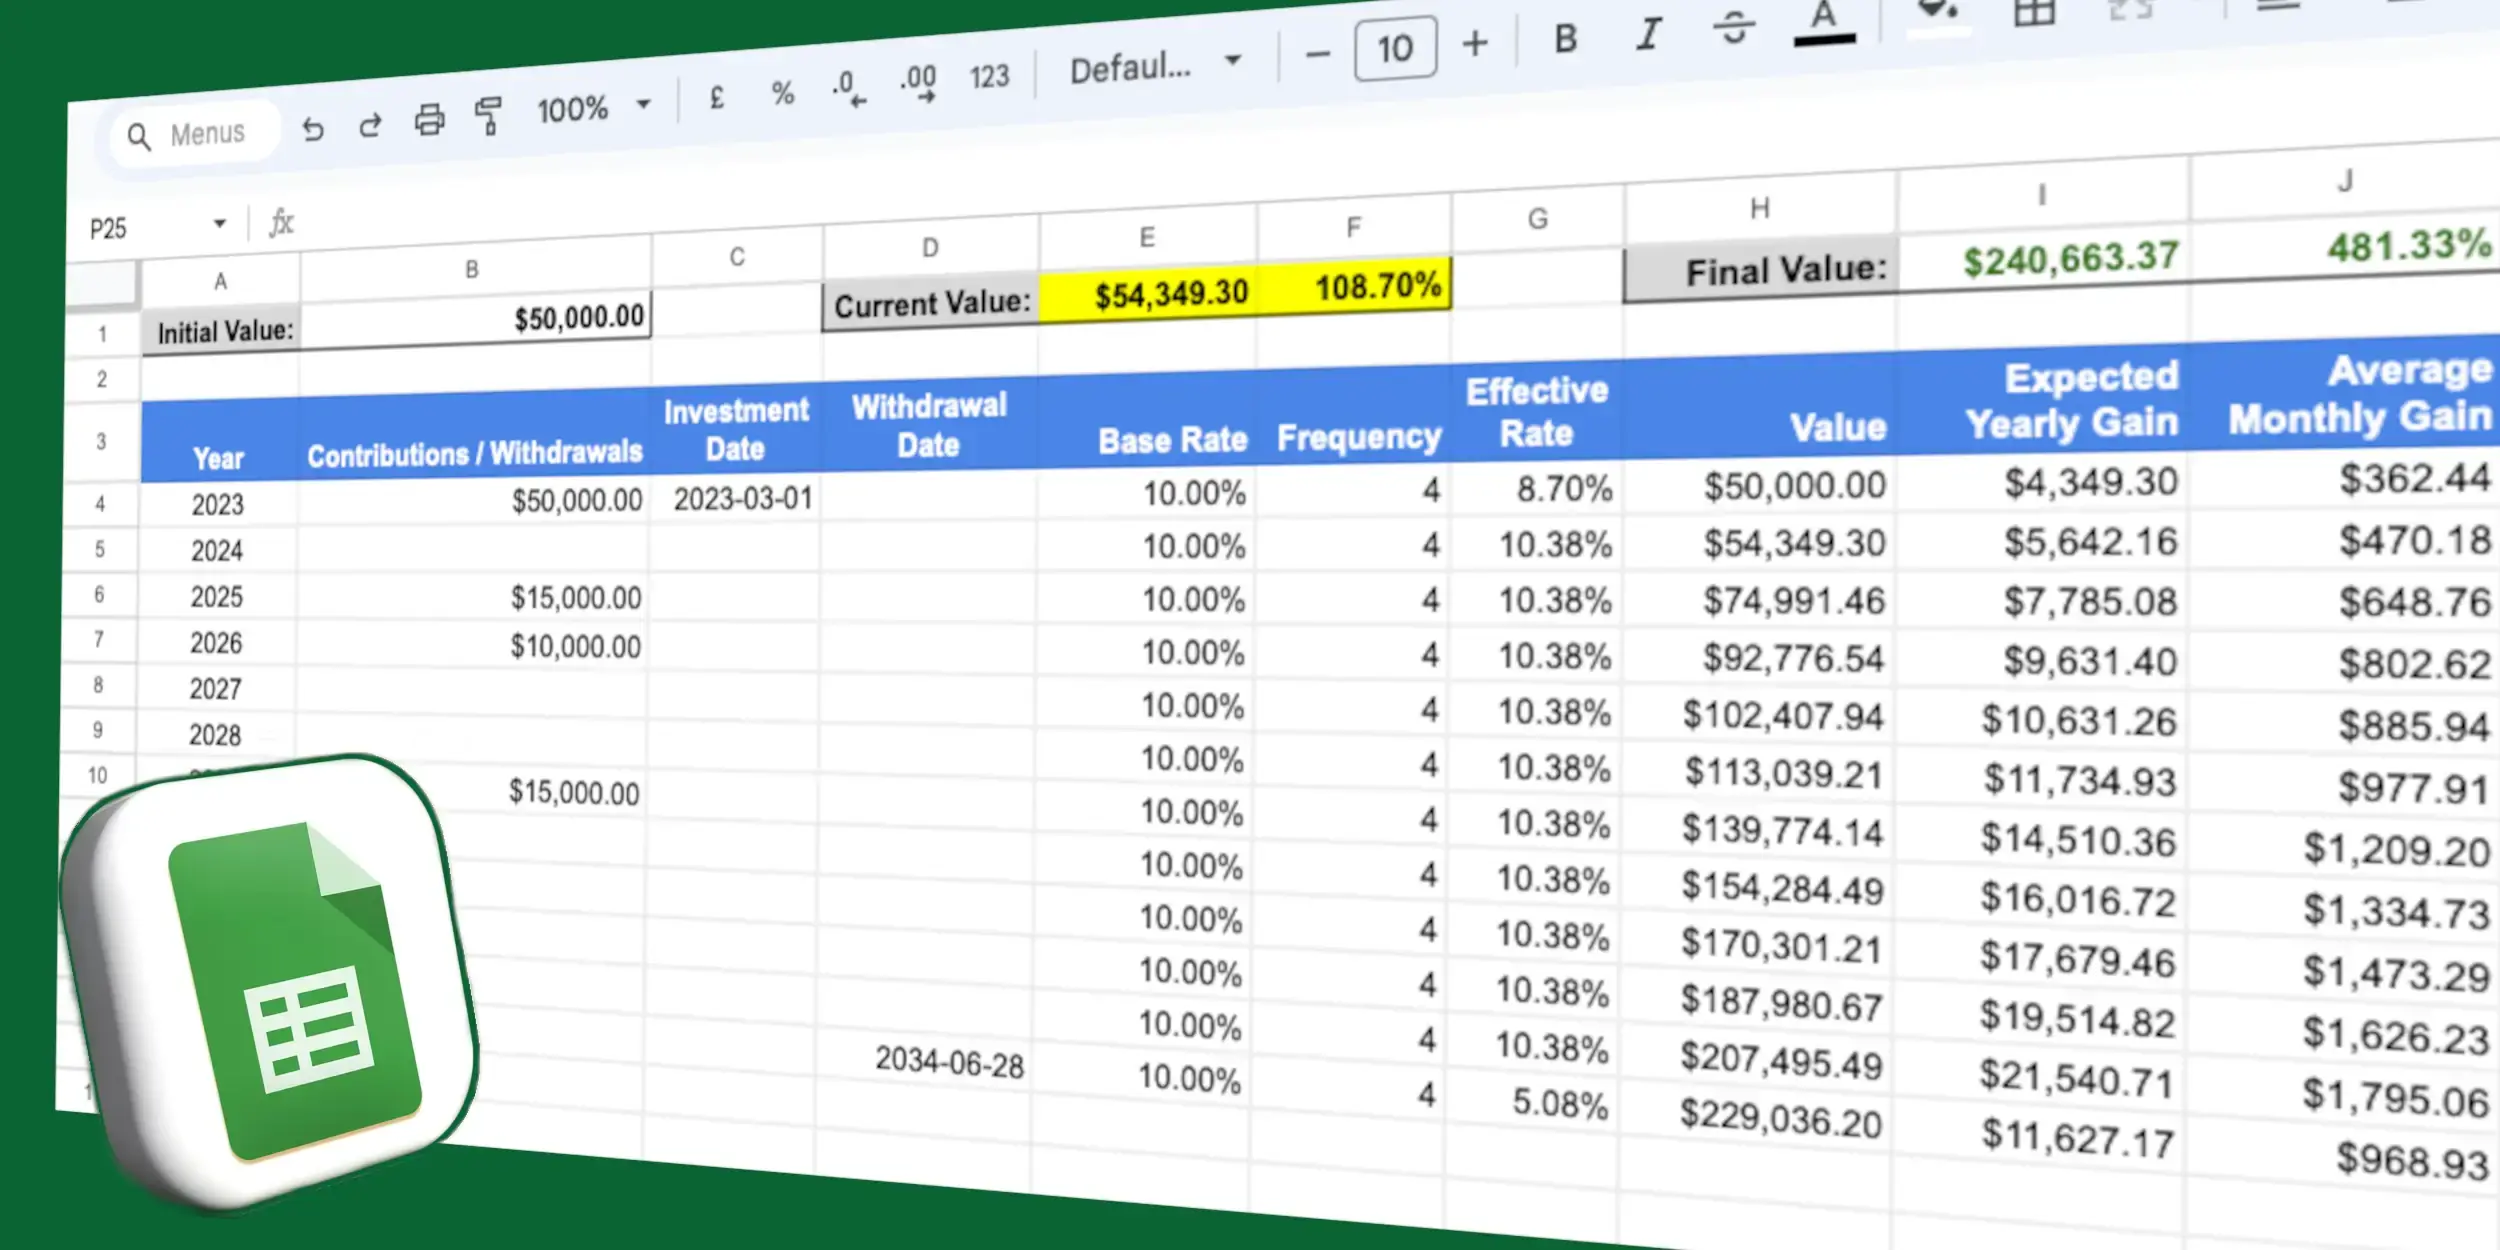Viewport: 2500px width, 1250px height.
Task: Format selection as percent
Action: [782, 93]
